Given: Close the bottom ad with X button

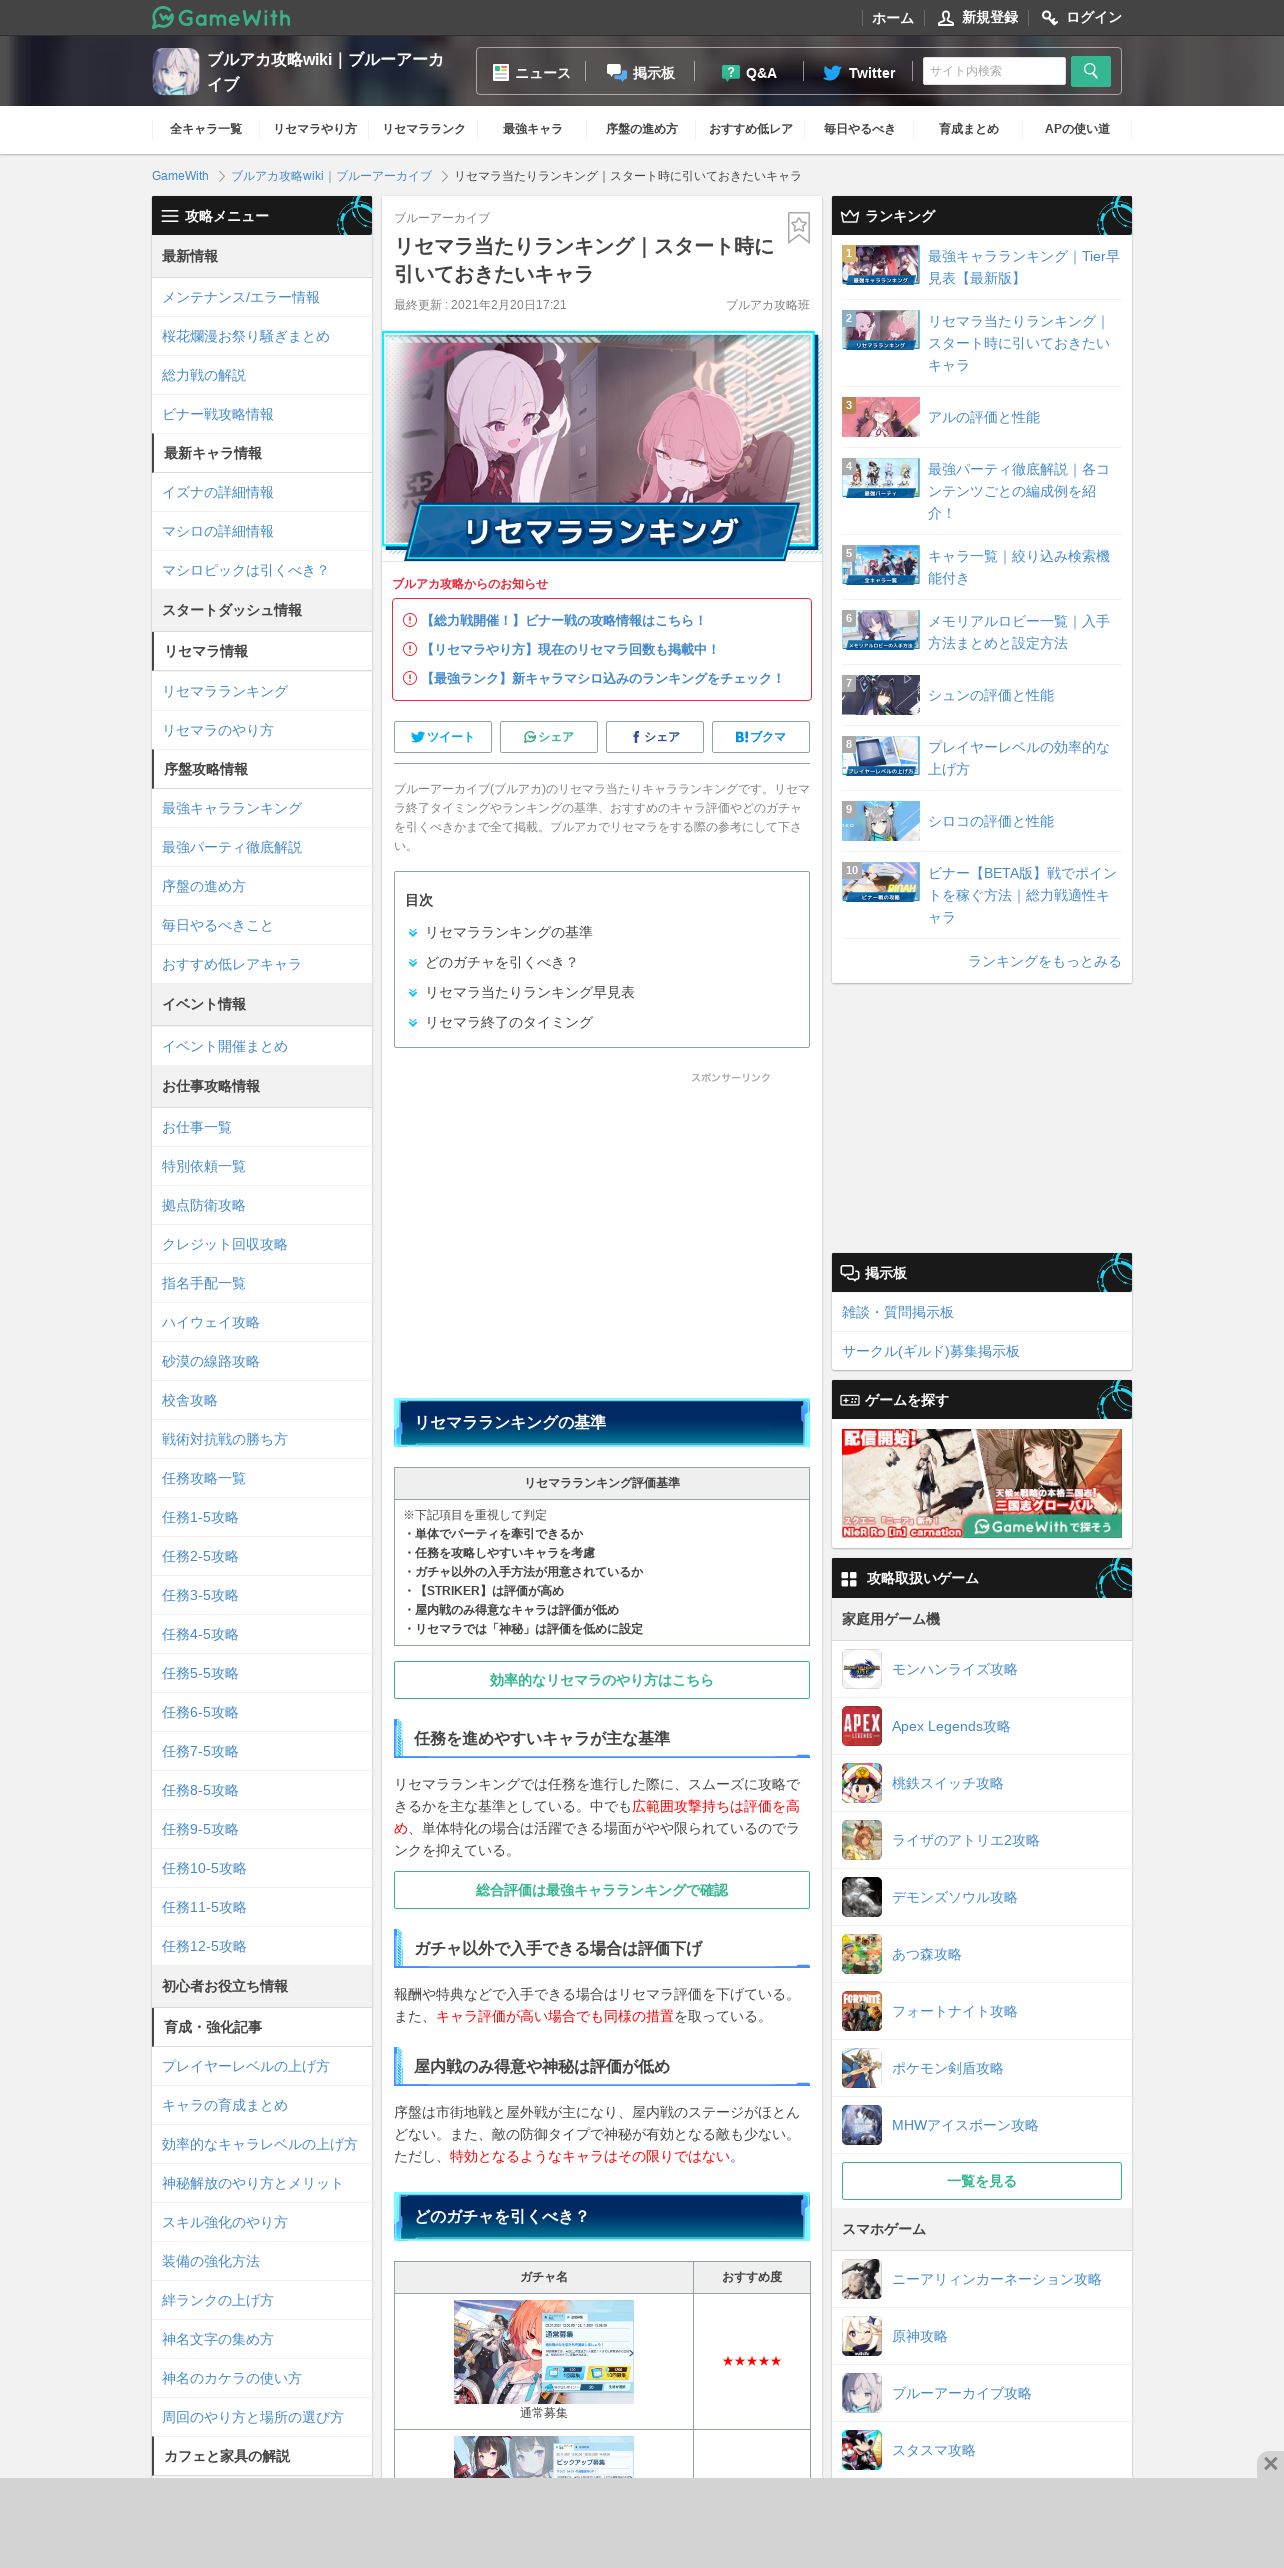Looking at the screenshot, I should tap(1270, 2463).
